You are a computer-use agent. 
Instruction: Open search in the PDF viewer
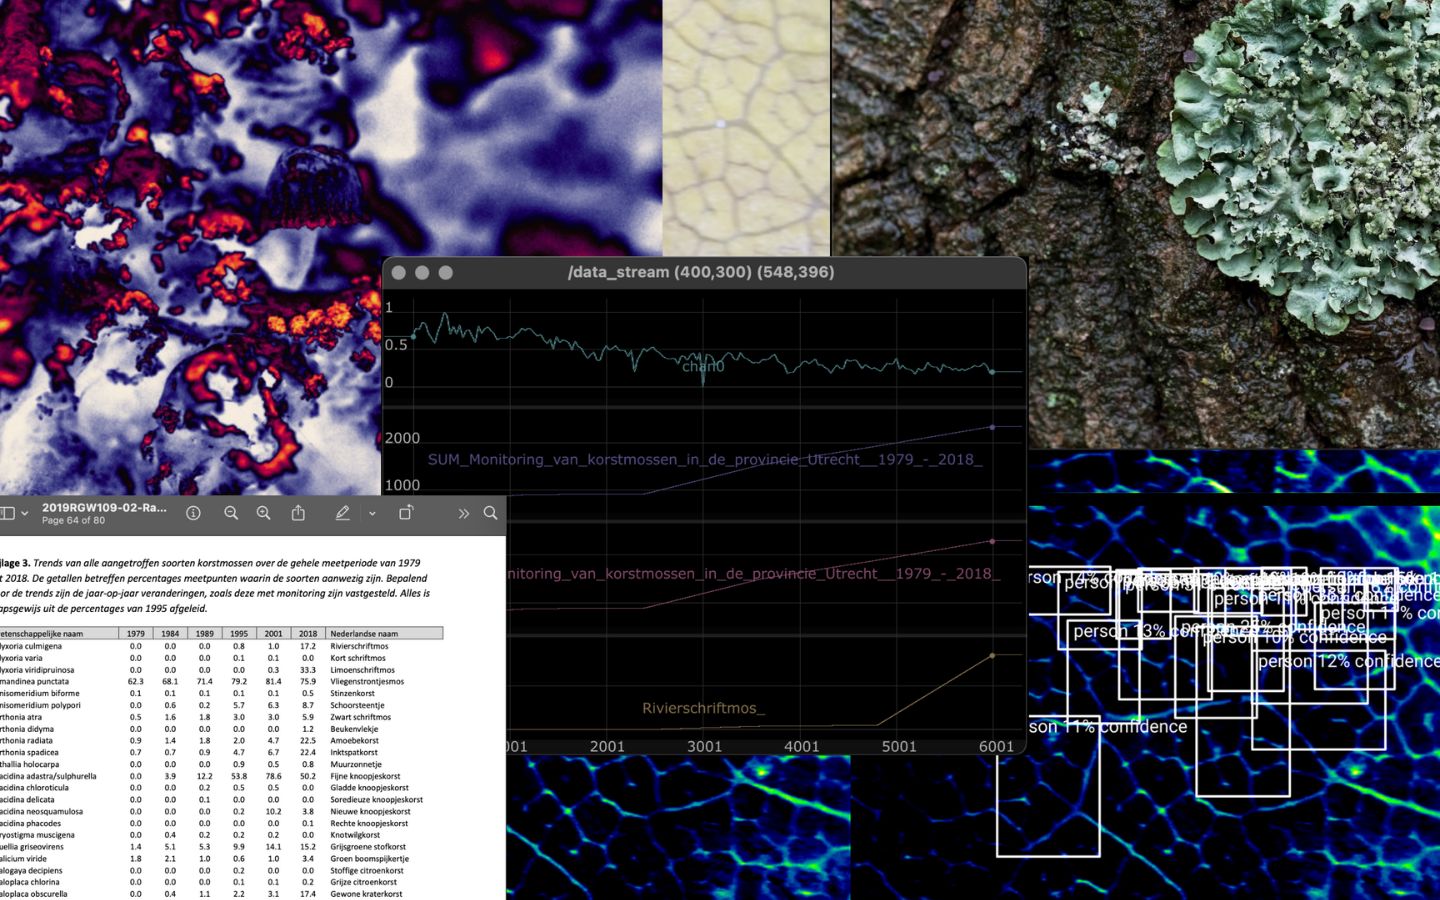(x=490, y=513)
